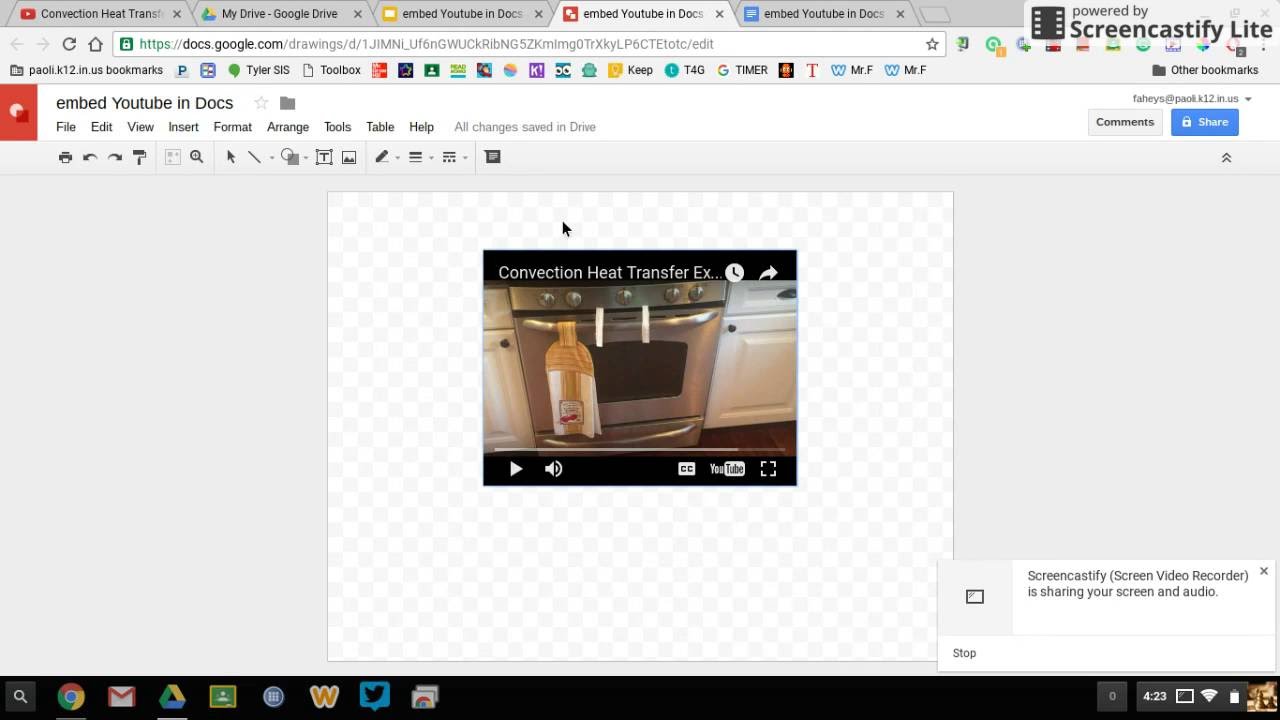Open the Insert menu
This screenshot has height=720, width=1280.
183,127
